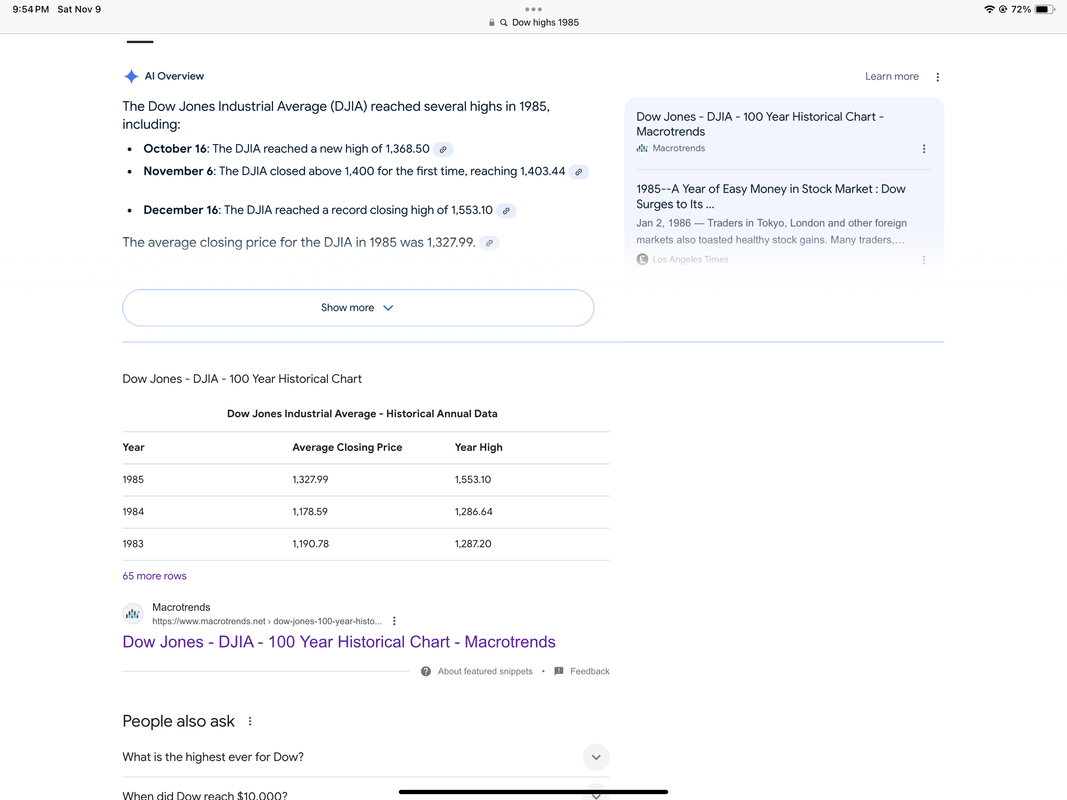1067x800 pixels.
Task: Open '65 more rows' link
Action: pos(154,576)
